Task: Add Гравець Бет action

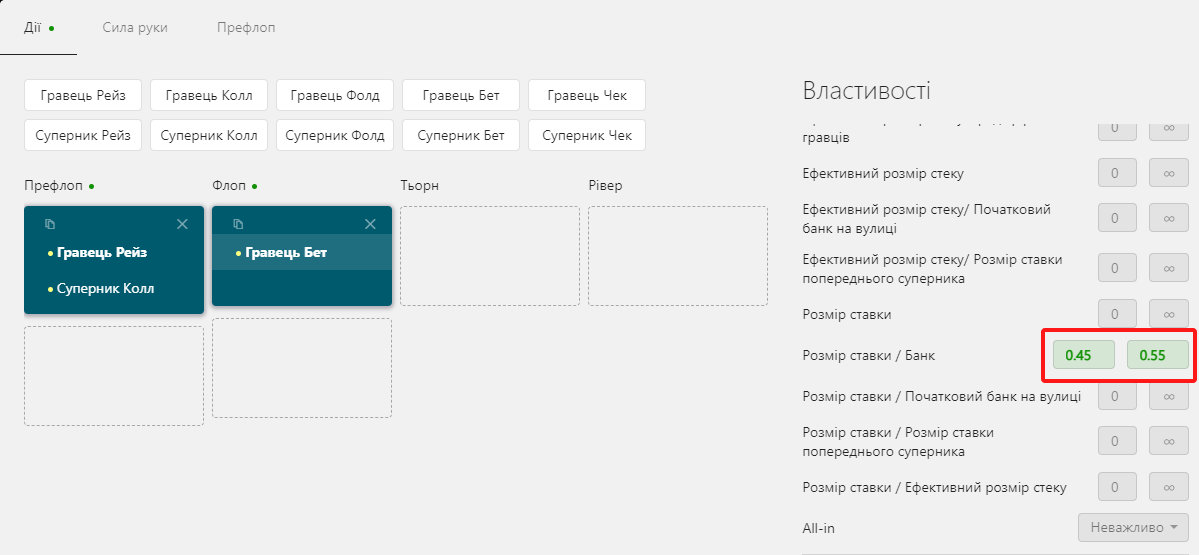Action: (x=460, y=96)
